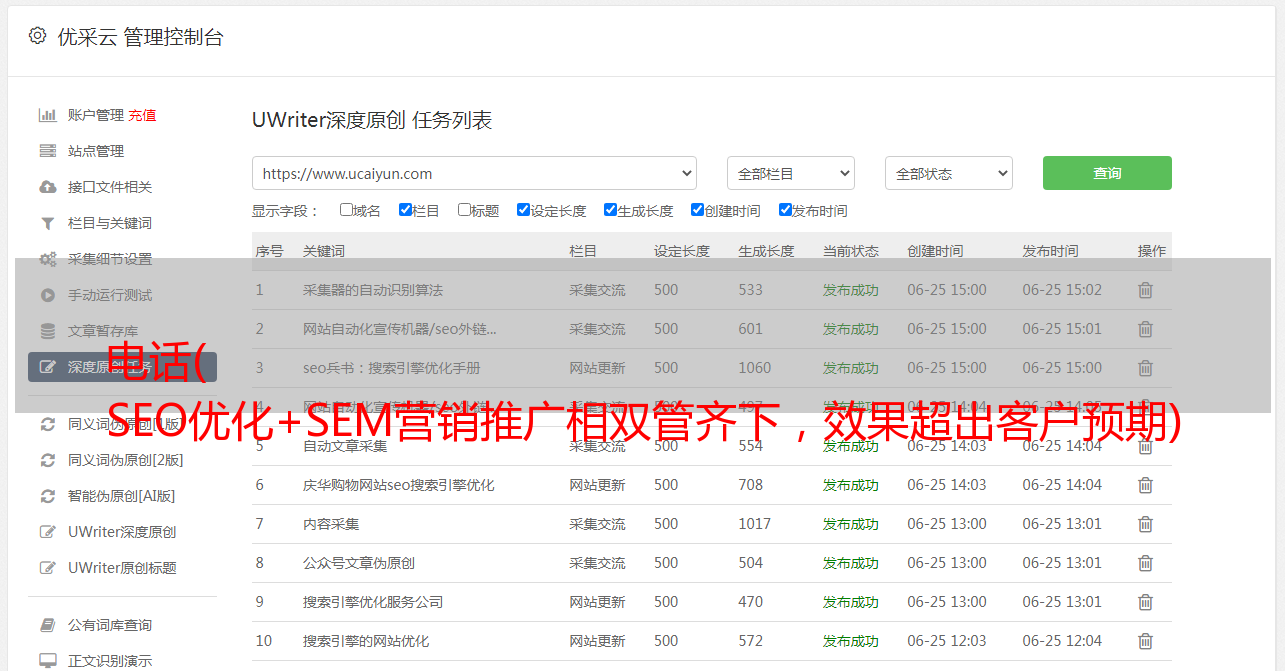Image resolution: width=1285 pixels, height=671 pixels.
Task: Click the 06-25 12:04 publish time
Action: (1062, 641)
